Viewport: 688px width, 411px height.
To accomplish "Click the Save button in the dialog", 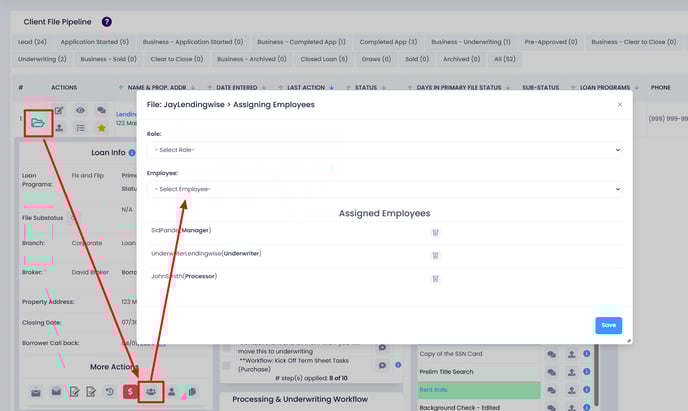I will click(609, 325).
